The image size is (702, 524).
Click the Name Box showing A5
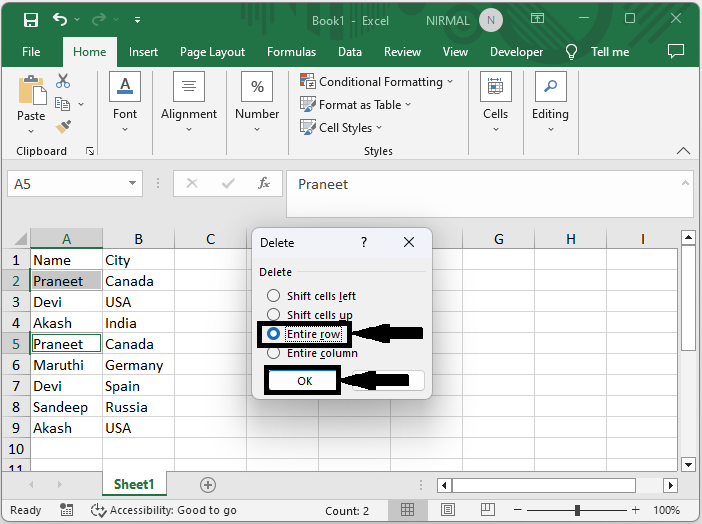[67, 184]
